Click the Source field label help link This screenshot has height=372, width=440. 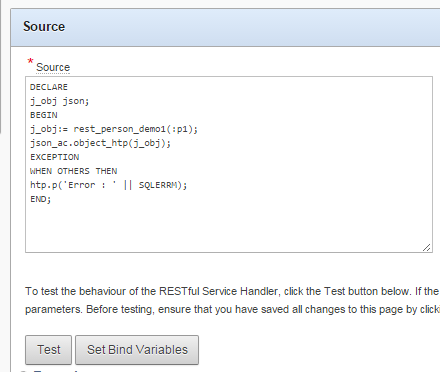53,67
